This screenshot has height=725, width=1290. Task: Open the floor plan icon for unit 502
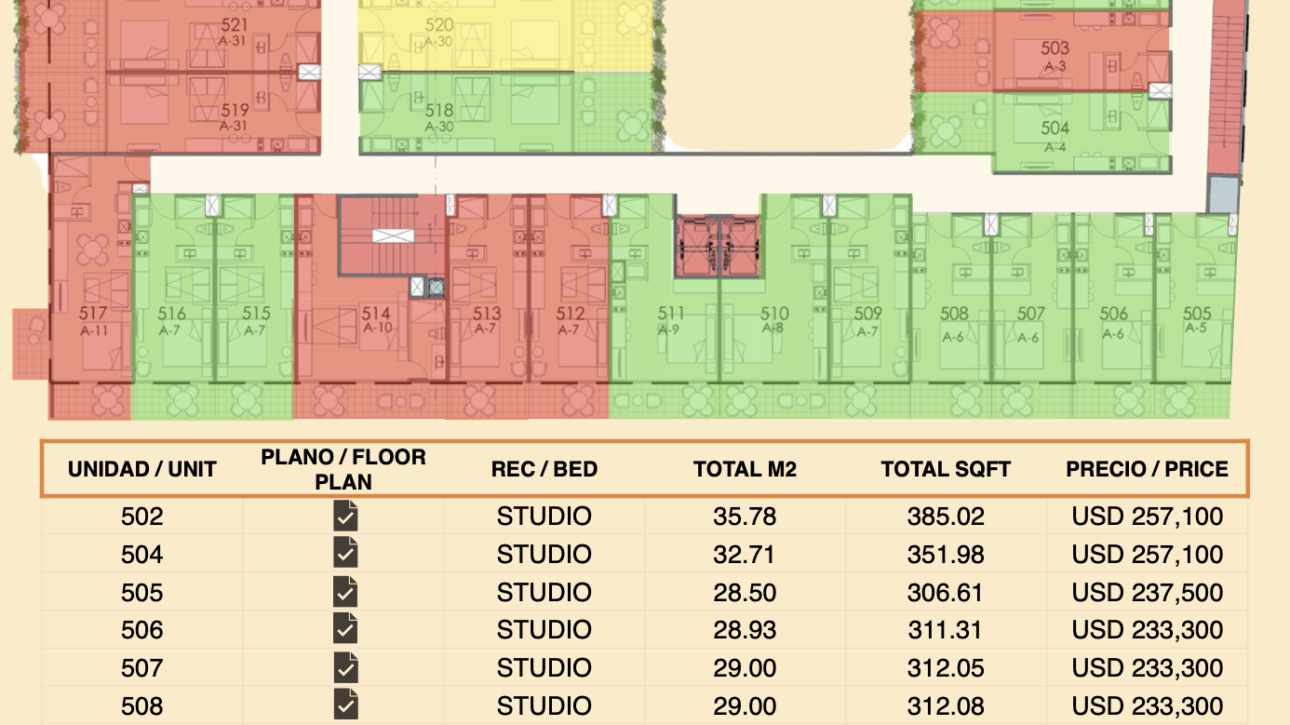(345, 516)
